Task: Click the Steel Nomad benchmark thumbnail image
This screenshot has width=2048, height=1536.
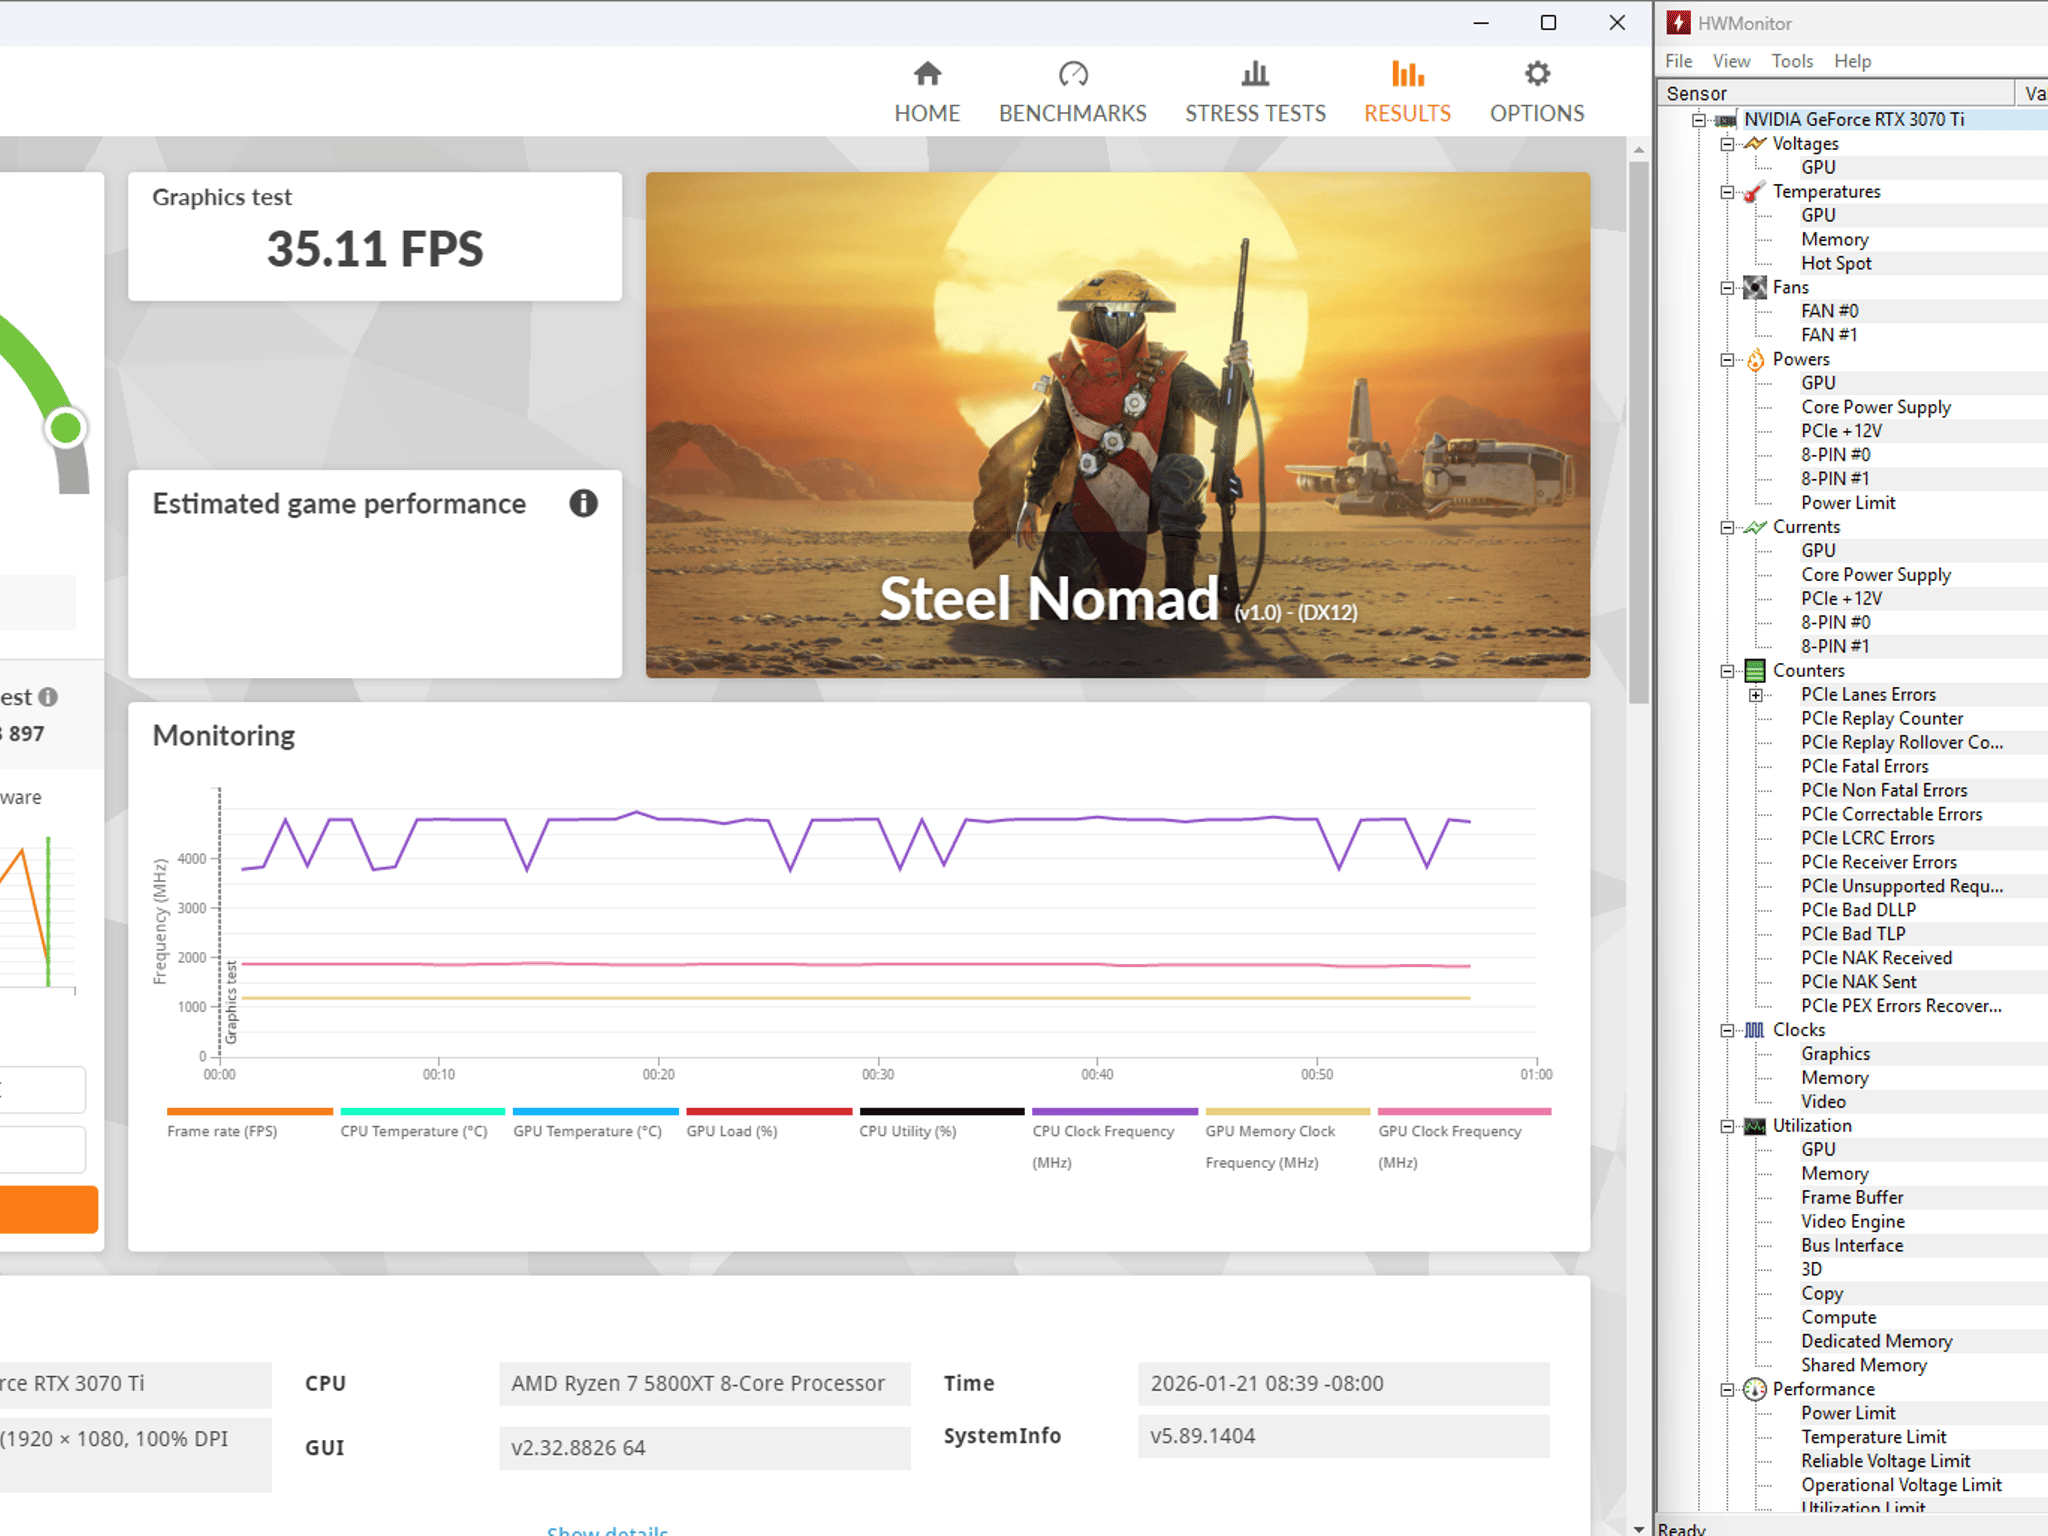Action: click(1118, 425)
